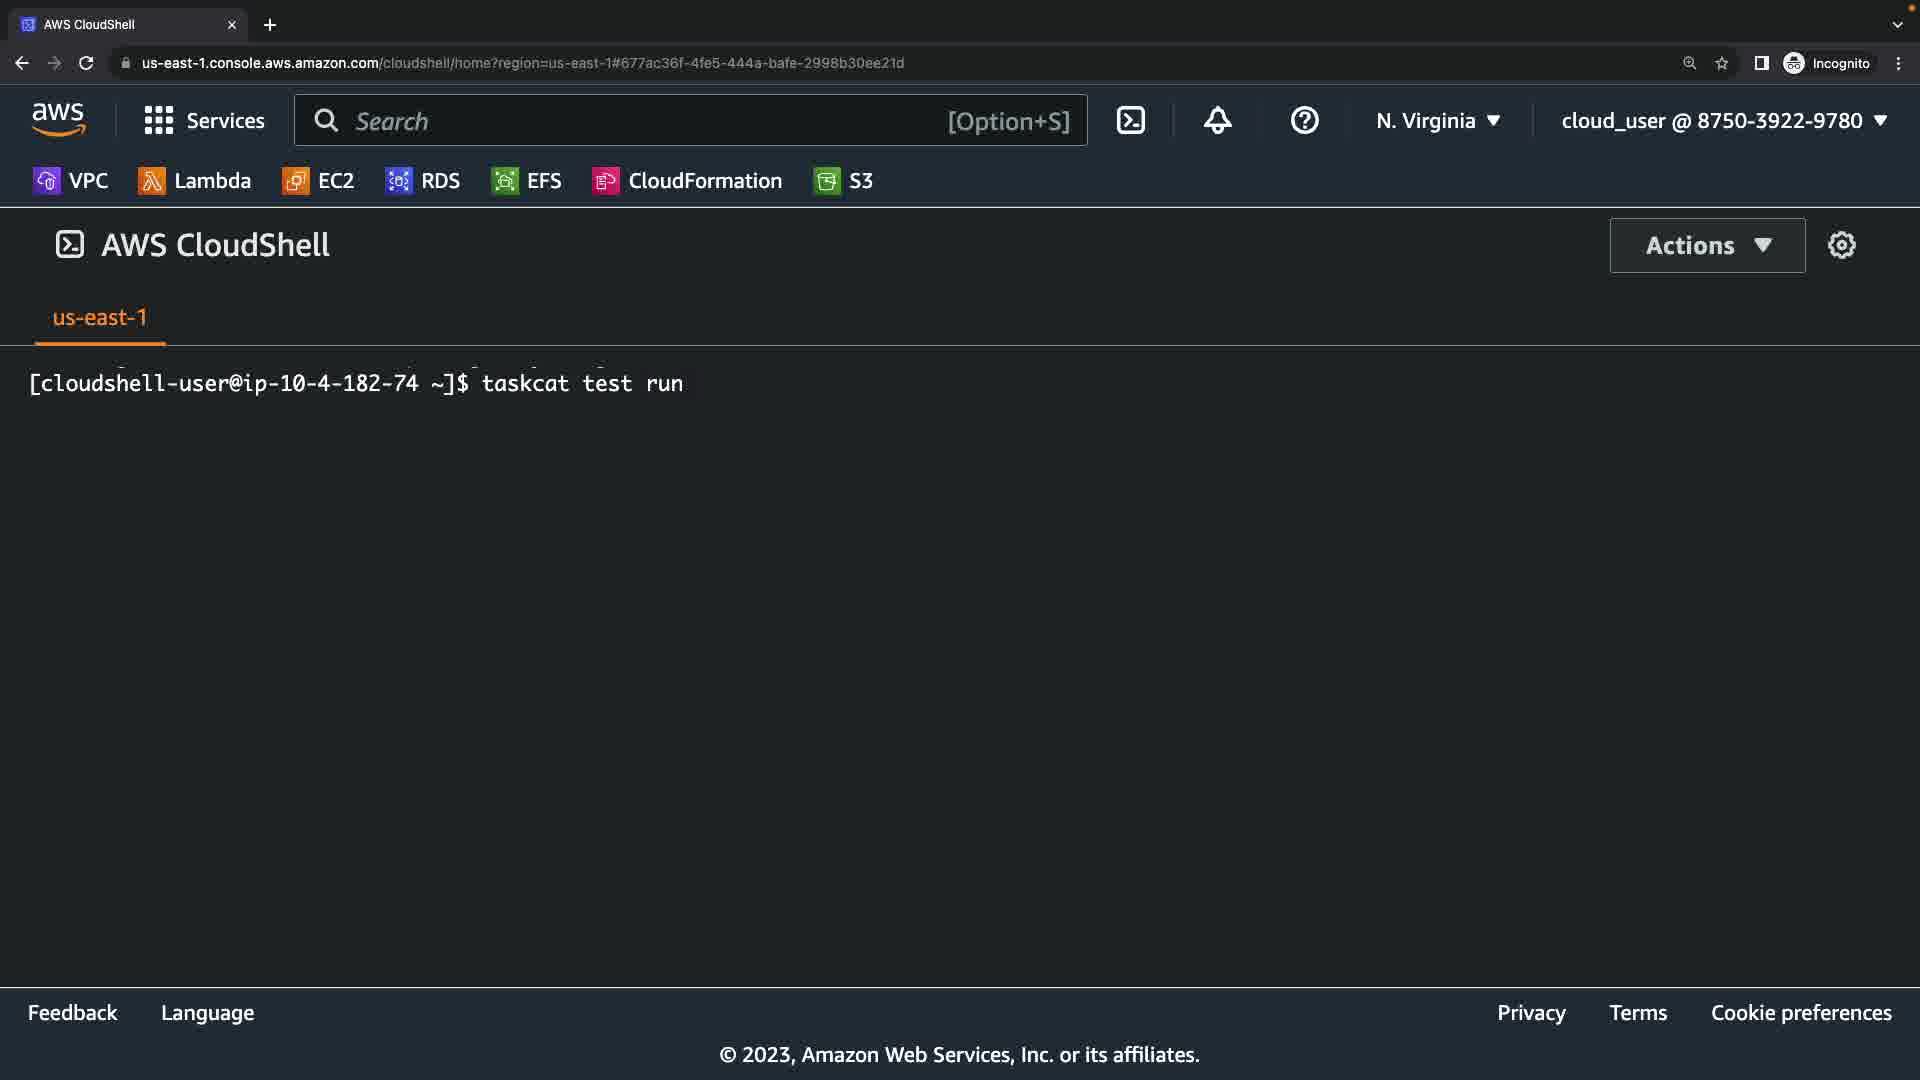Image resolution: width=1920 pixels, height=1080 pixels.
Task: Open the CloudShell icon in top navigation
Action: tap(1130, 121)
